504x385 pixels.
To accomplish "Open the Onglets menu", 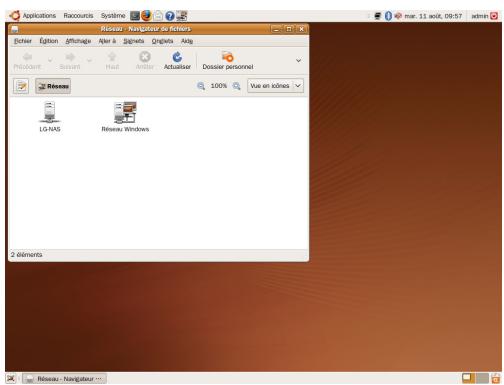I will pos(162,41).
